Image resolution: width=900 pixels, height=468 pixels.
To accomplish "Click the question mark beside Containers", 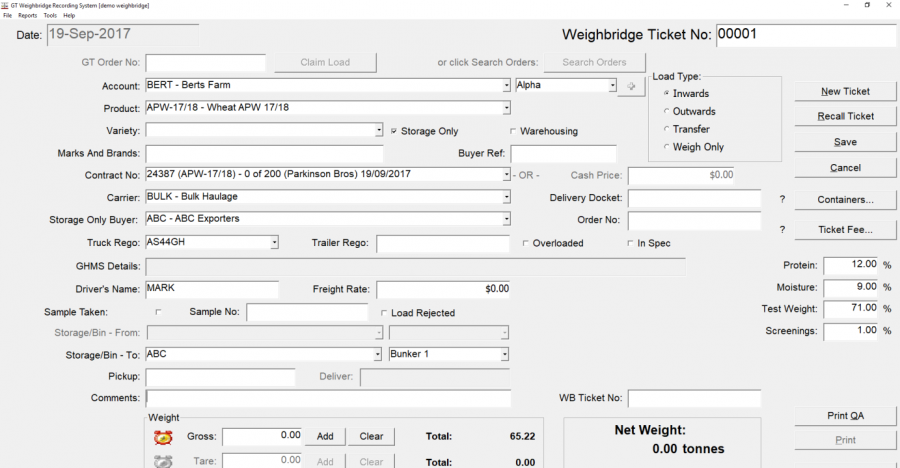I will pos(782,200).
